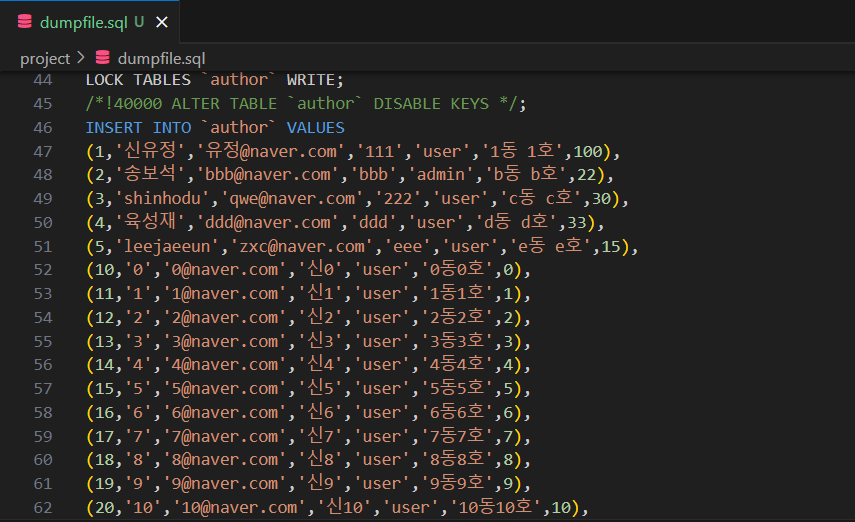This screenshot has height=522, width=855.
Task: Click the 'LOCK TABLES' text on line 44
Action: click(x=138, y=80)
